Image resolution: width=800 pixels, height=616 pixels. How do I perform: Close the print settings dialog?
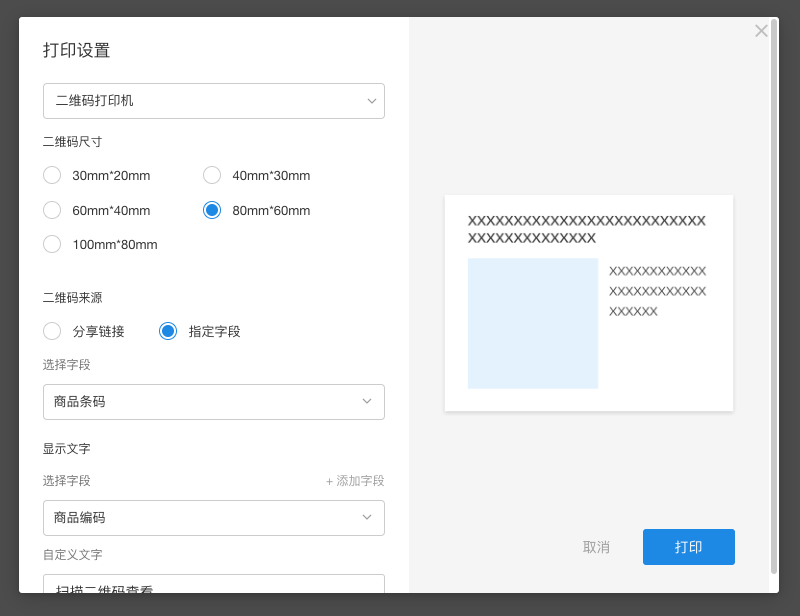click(x=761, y=31)
